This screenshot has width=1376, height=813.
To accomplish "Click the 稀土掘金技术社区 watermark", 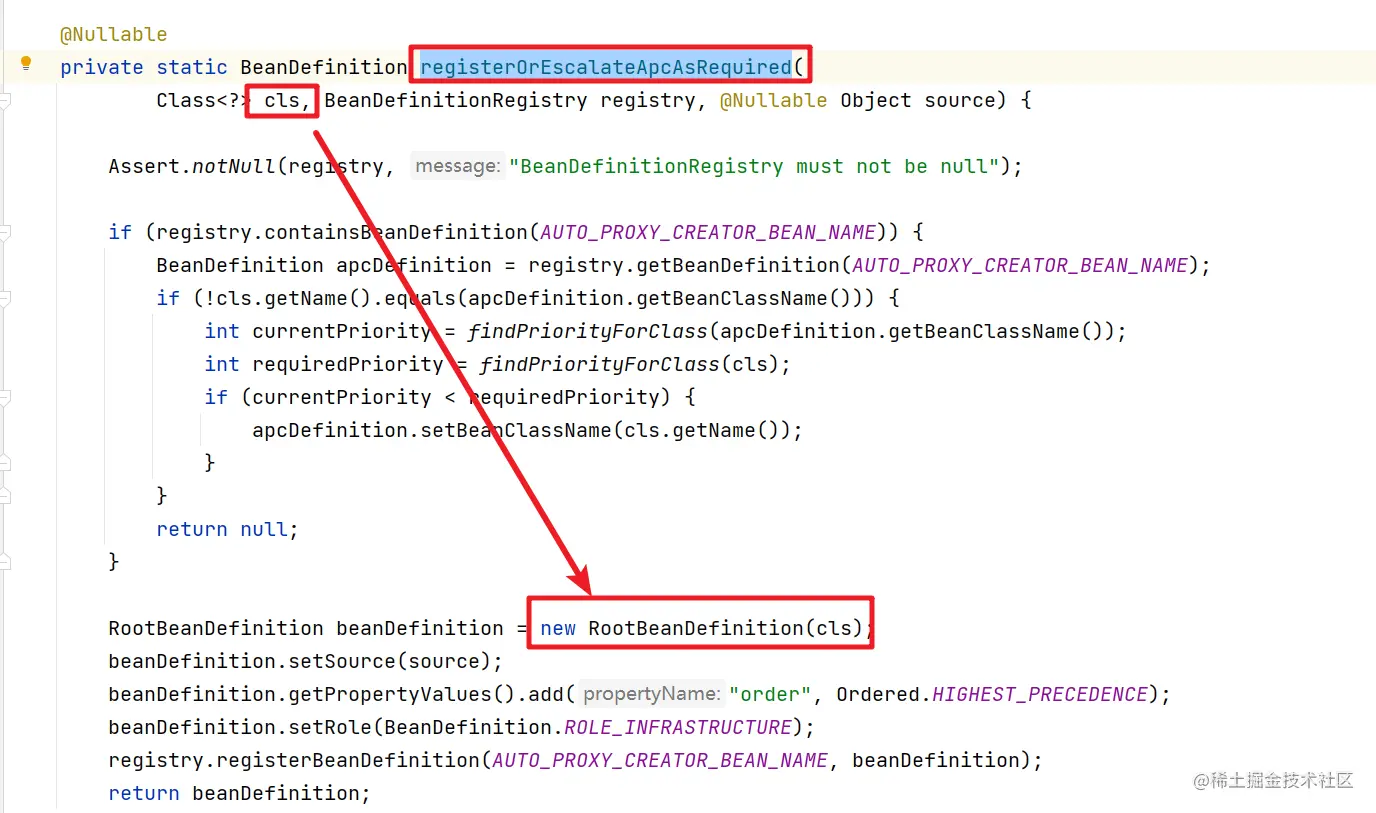I will coord(1273,780).
